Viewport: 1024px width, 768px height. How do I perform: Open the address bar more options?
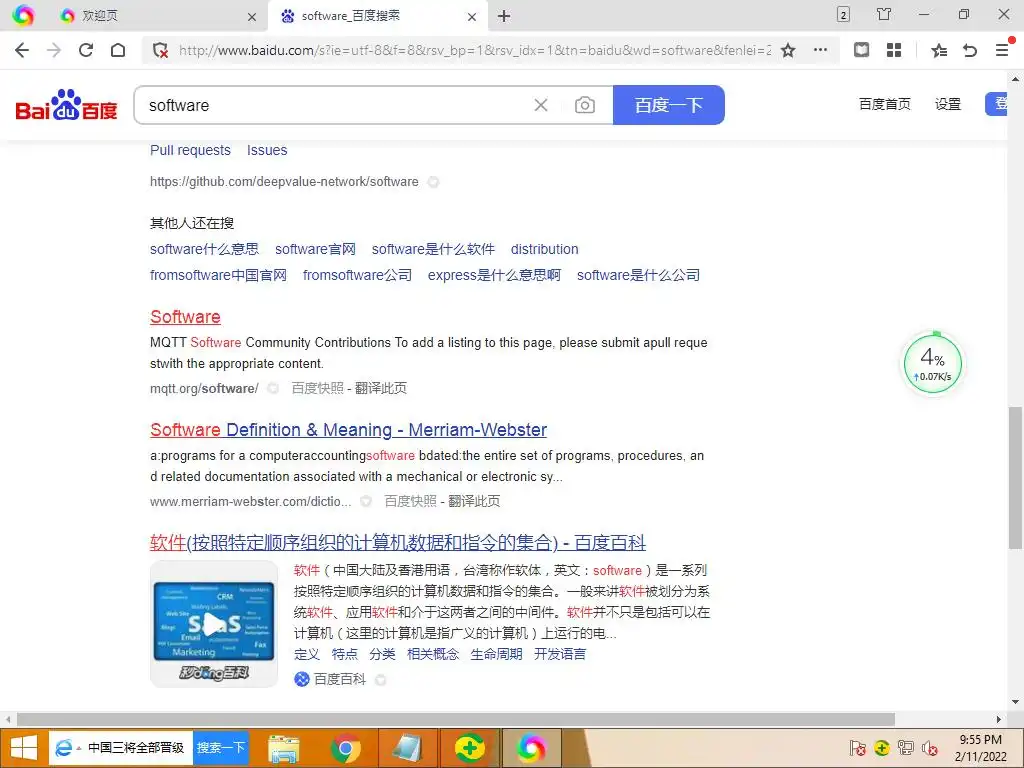tap(820, 50)
